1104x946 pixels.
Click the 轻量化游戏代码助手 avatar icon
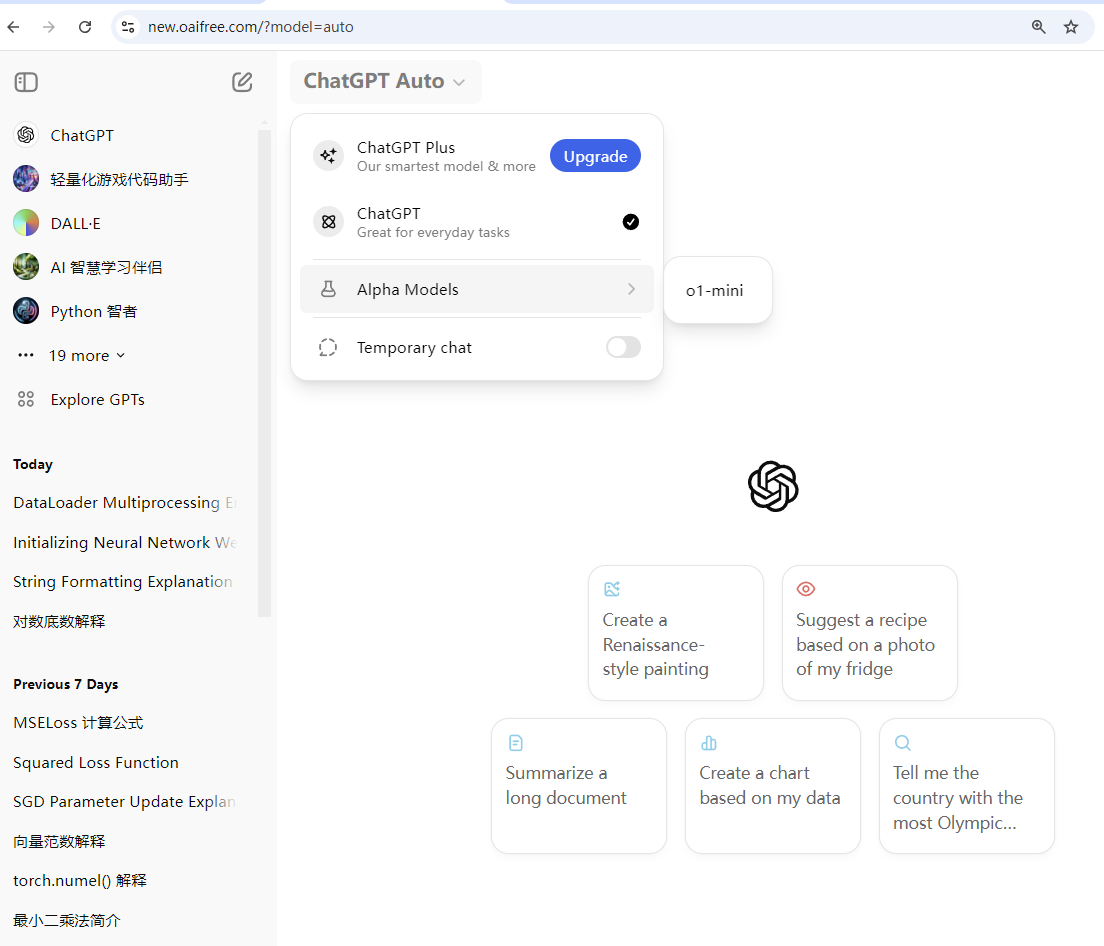26,179
